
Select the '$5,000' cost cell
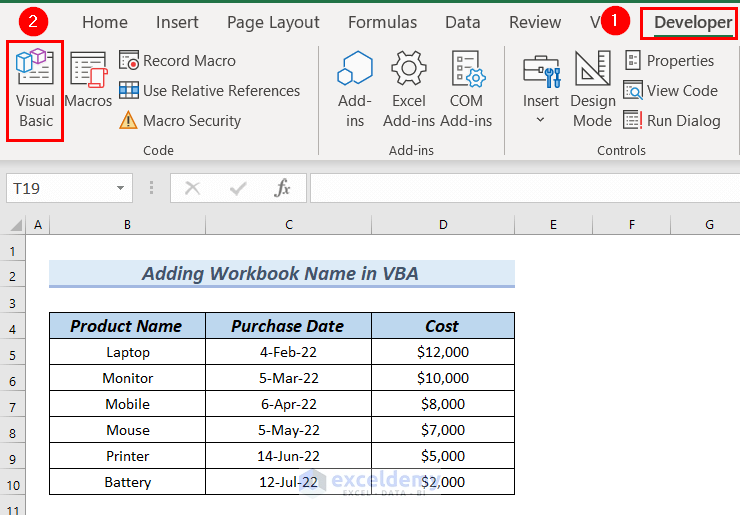tap(443, 456)
